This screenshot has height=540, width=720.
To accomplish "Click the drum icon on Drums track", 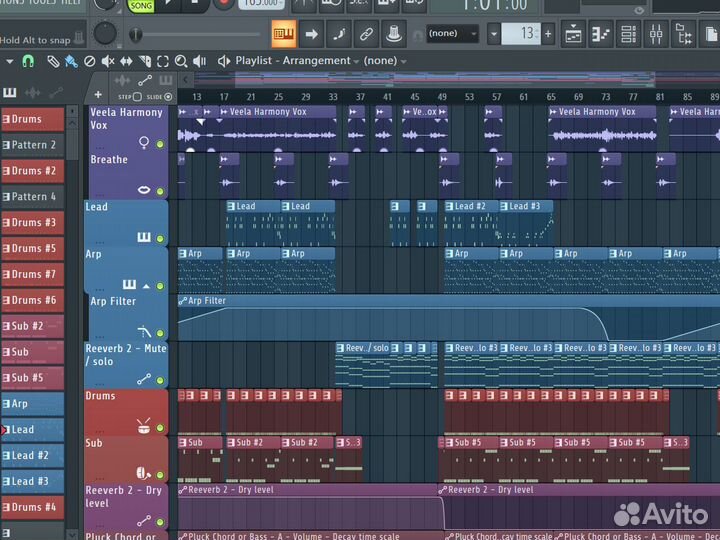I will (x=143, y=426).
